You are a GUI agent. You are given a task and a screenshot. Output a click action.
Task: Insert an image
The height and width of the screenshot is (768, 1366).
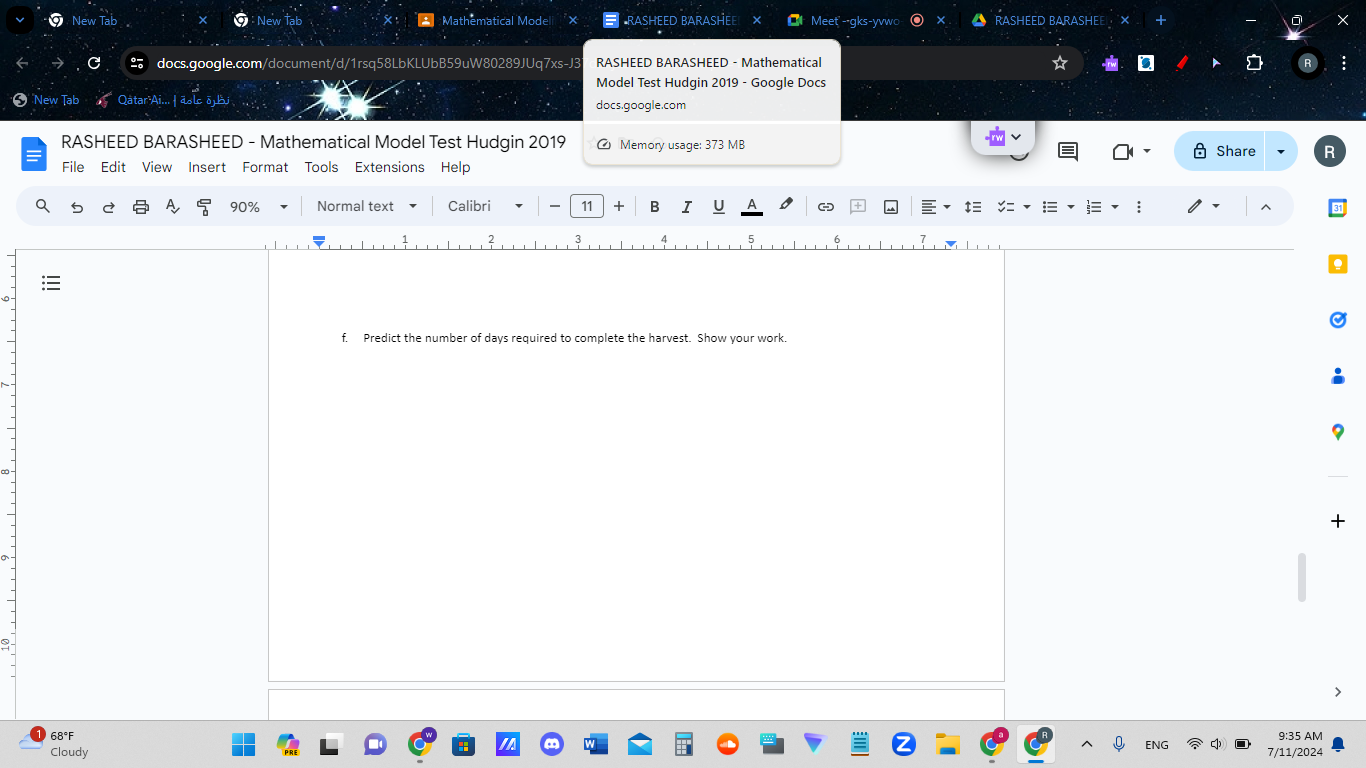click(x=891, y=207)
